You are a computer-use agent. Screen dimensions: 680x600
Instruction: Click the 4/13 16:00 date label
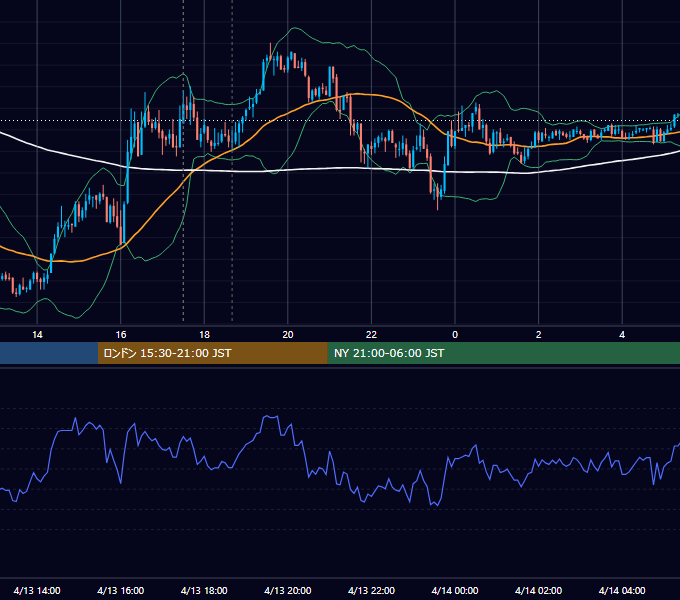tap(121, 590)
